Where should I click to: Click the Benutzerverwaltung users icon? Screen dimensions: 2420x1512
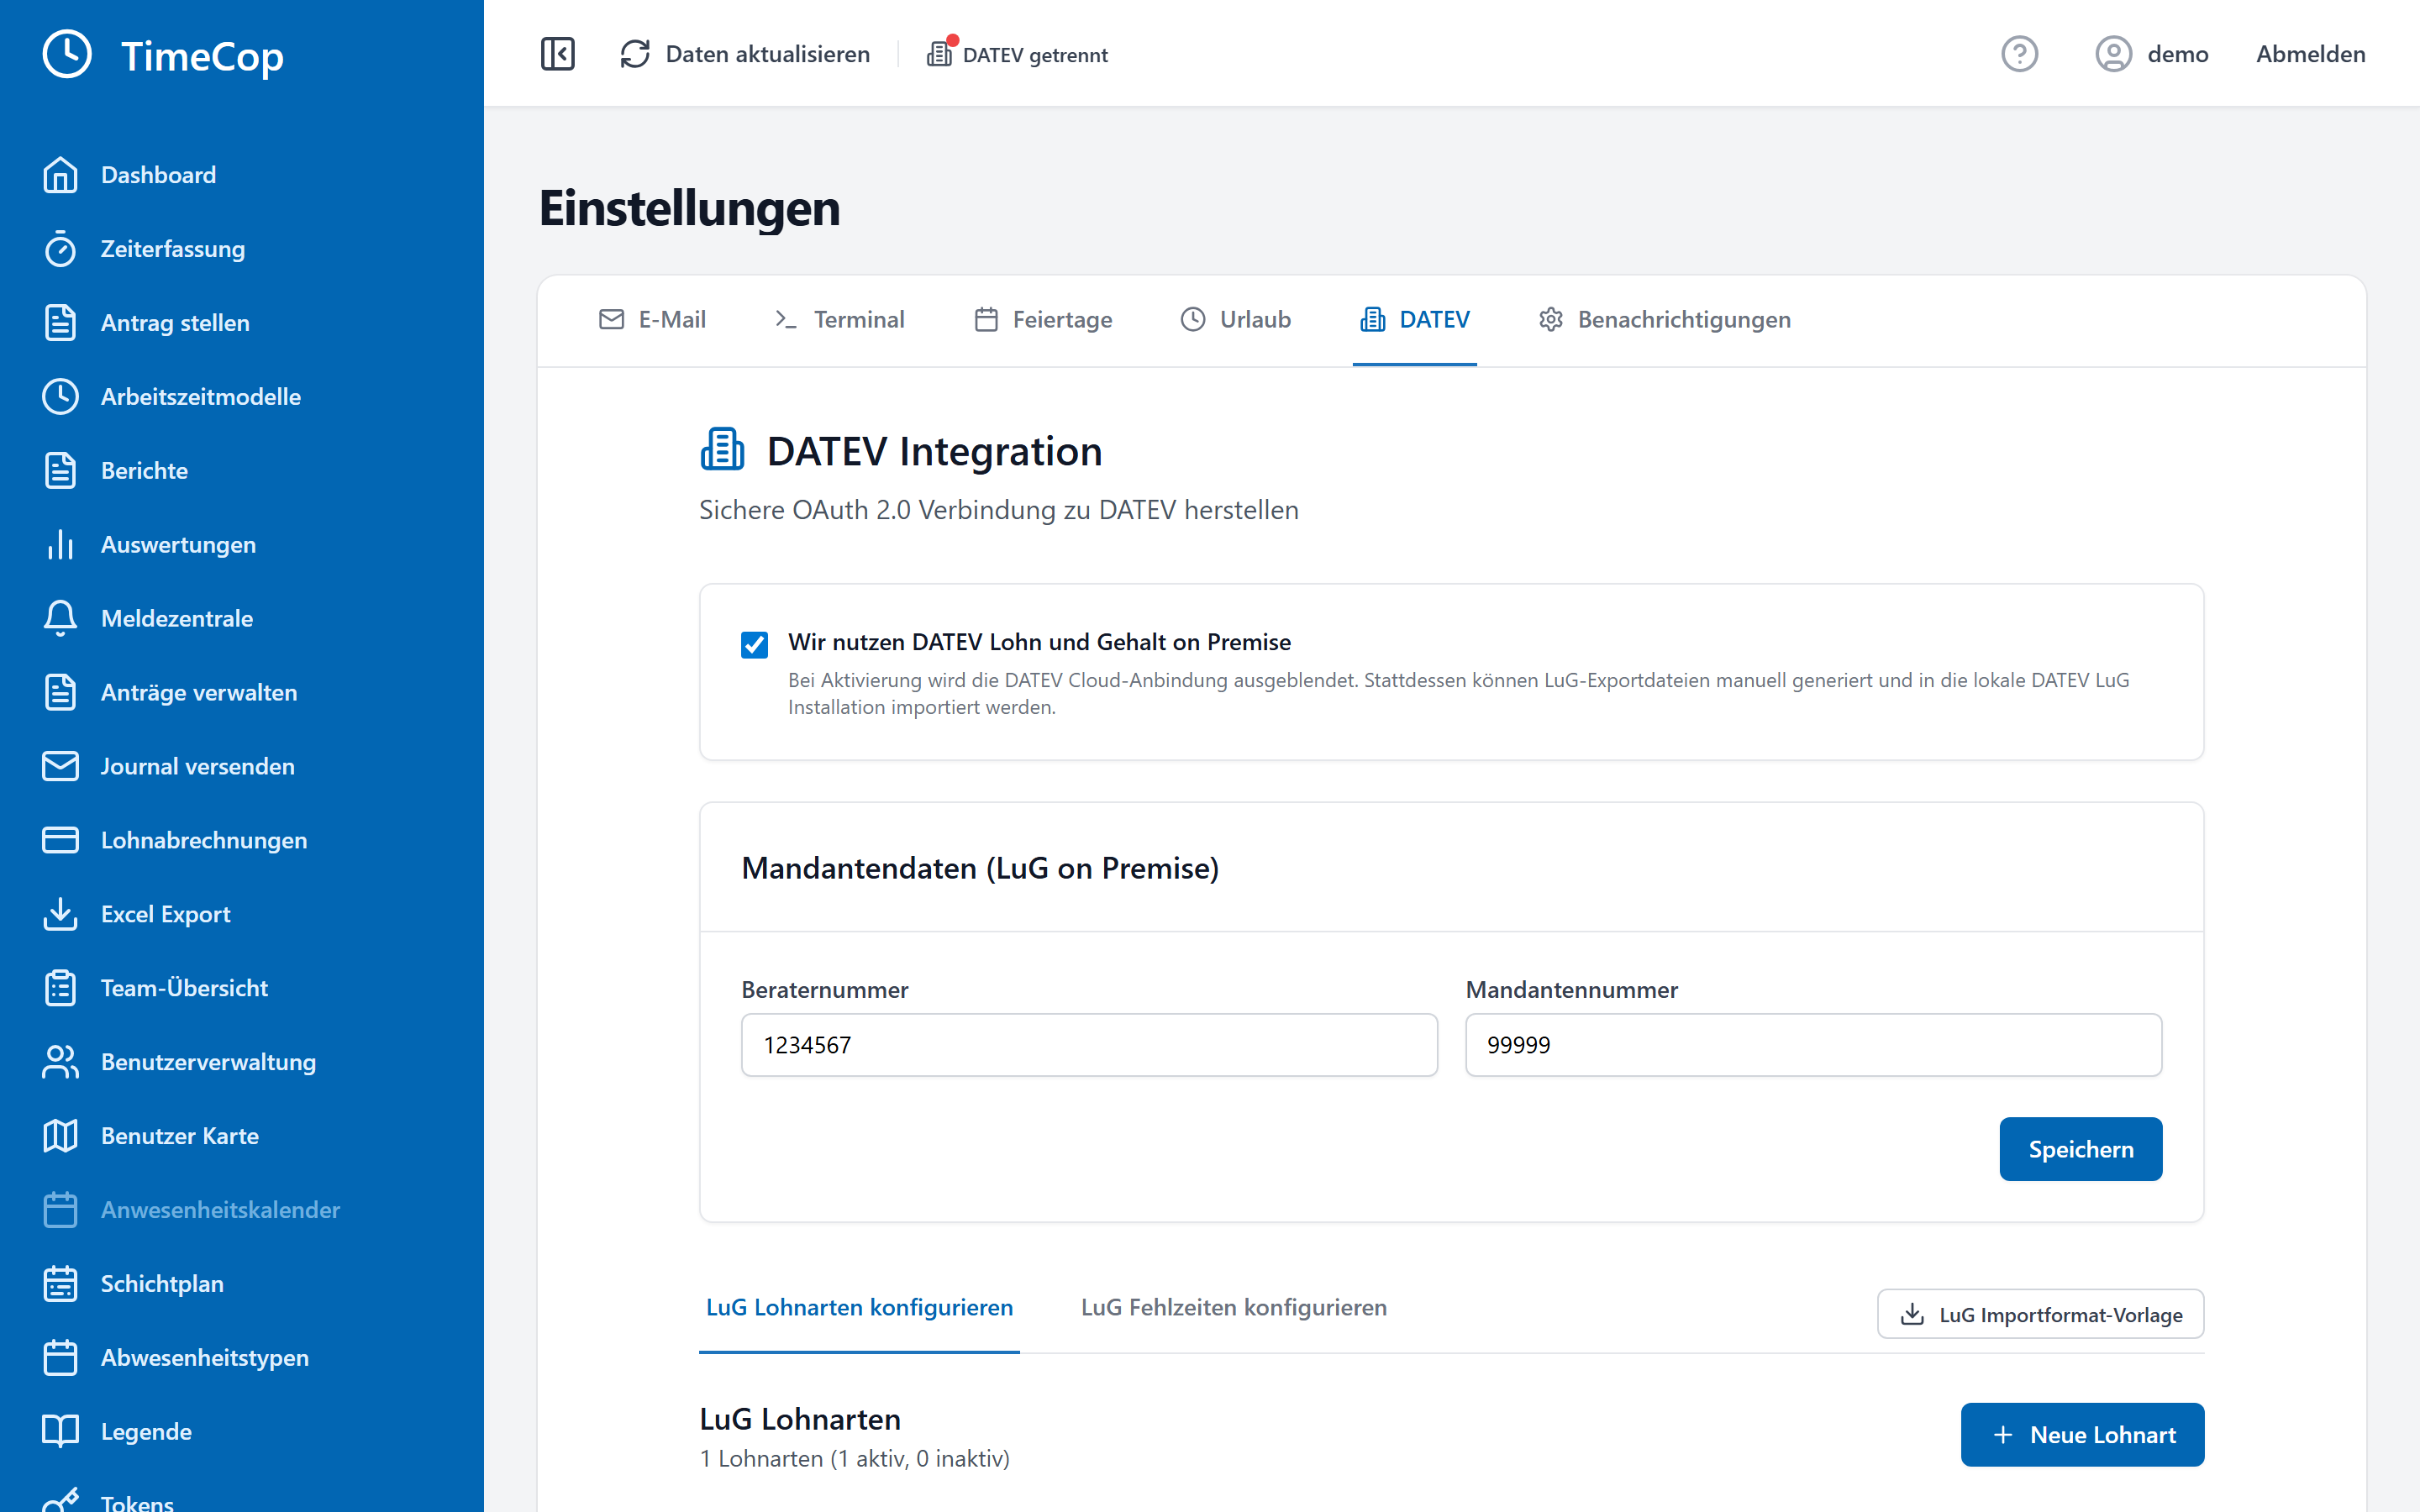point(60,1062)
